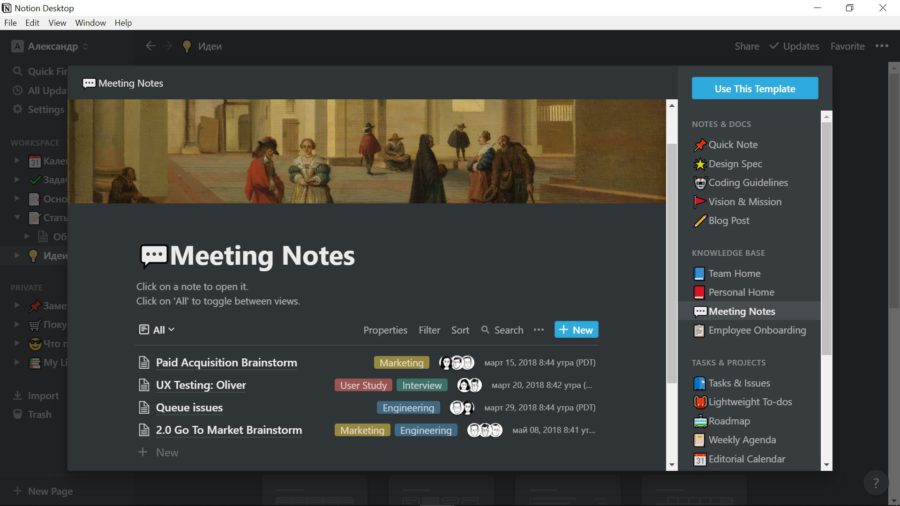Click Engineering tag on Queue issues row
Screen dimensions: 900x506
pyautogui.click(x=408, y=407)
